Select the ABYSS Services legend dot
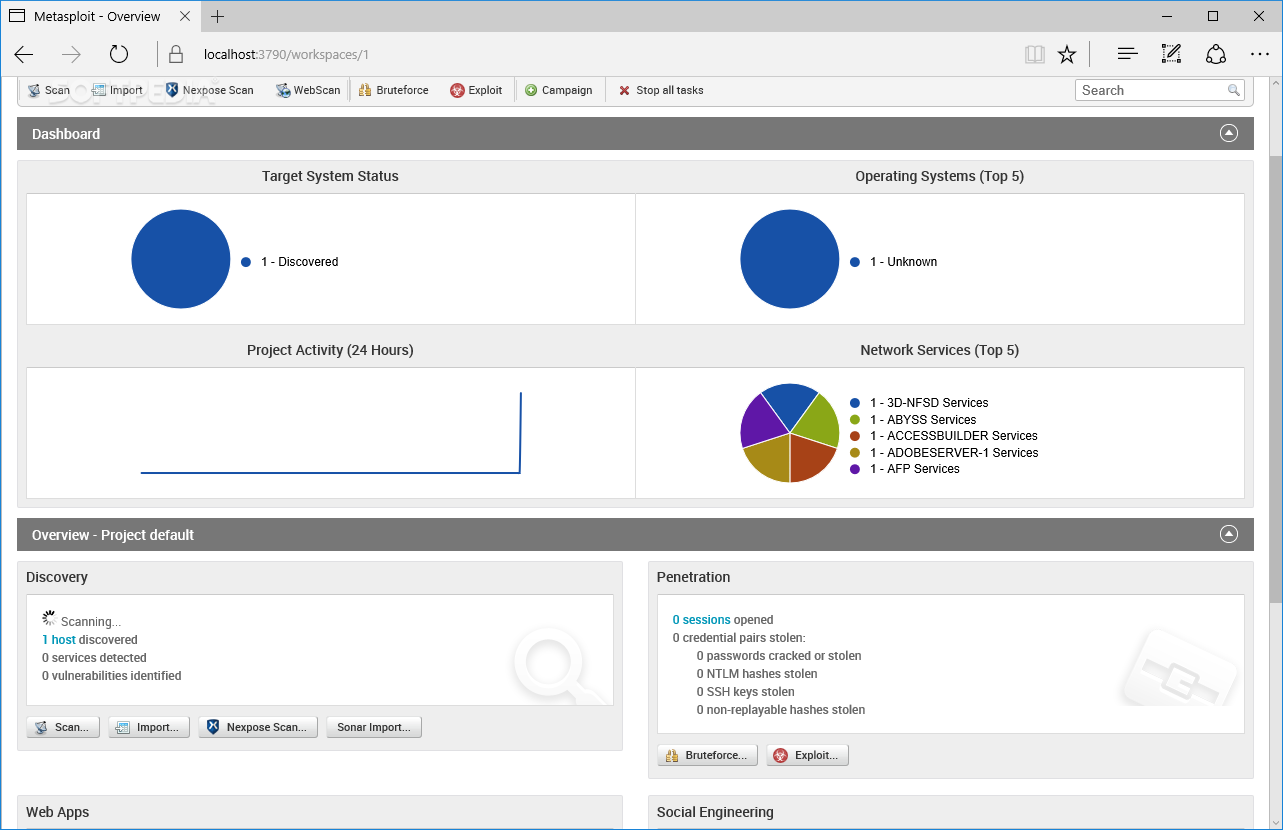Viewport: 1283px width, 830px height. [855, 420]
